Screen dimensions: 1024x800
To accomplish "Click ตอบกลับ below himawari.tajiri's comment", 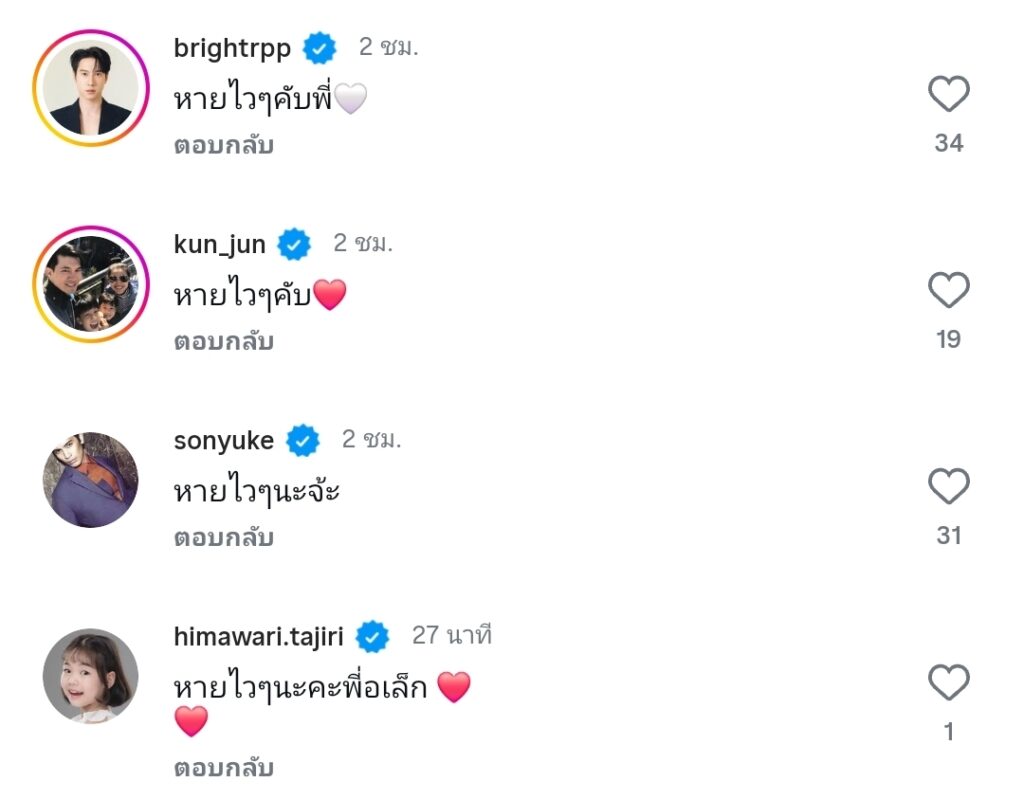I will (x=224, y=769).
